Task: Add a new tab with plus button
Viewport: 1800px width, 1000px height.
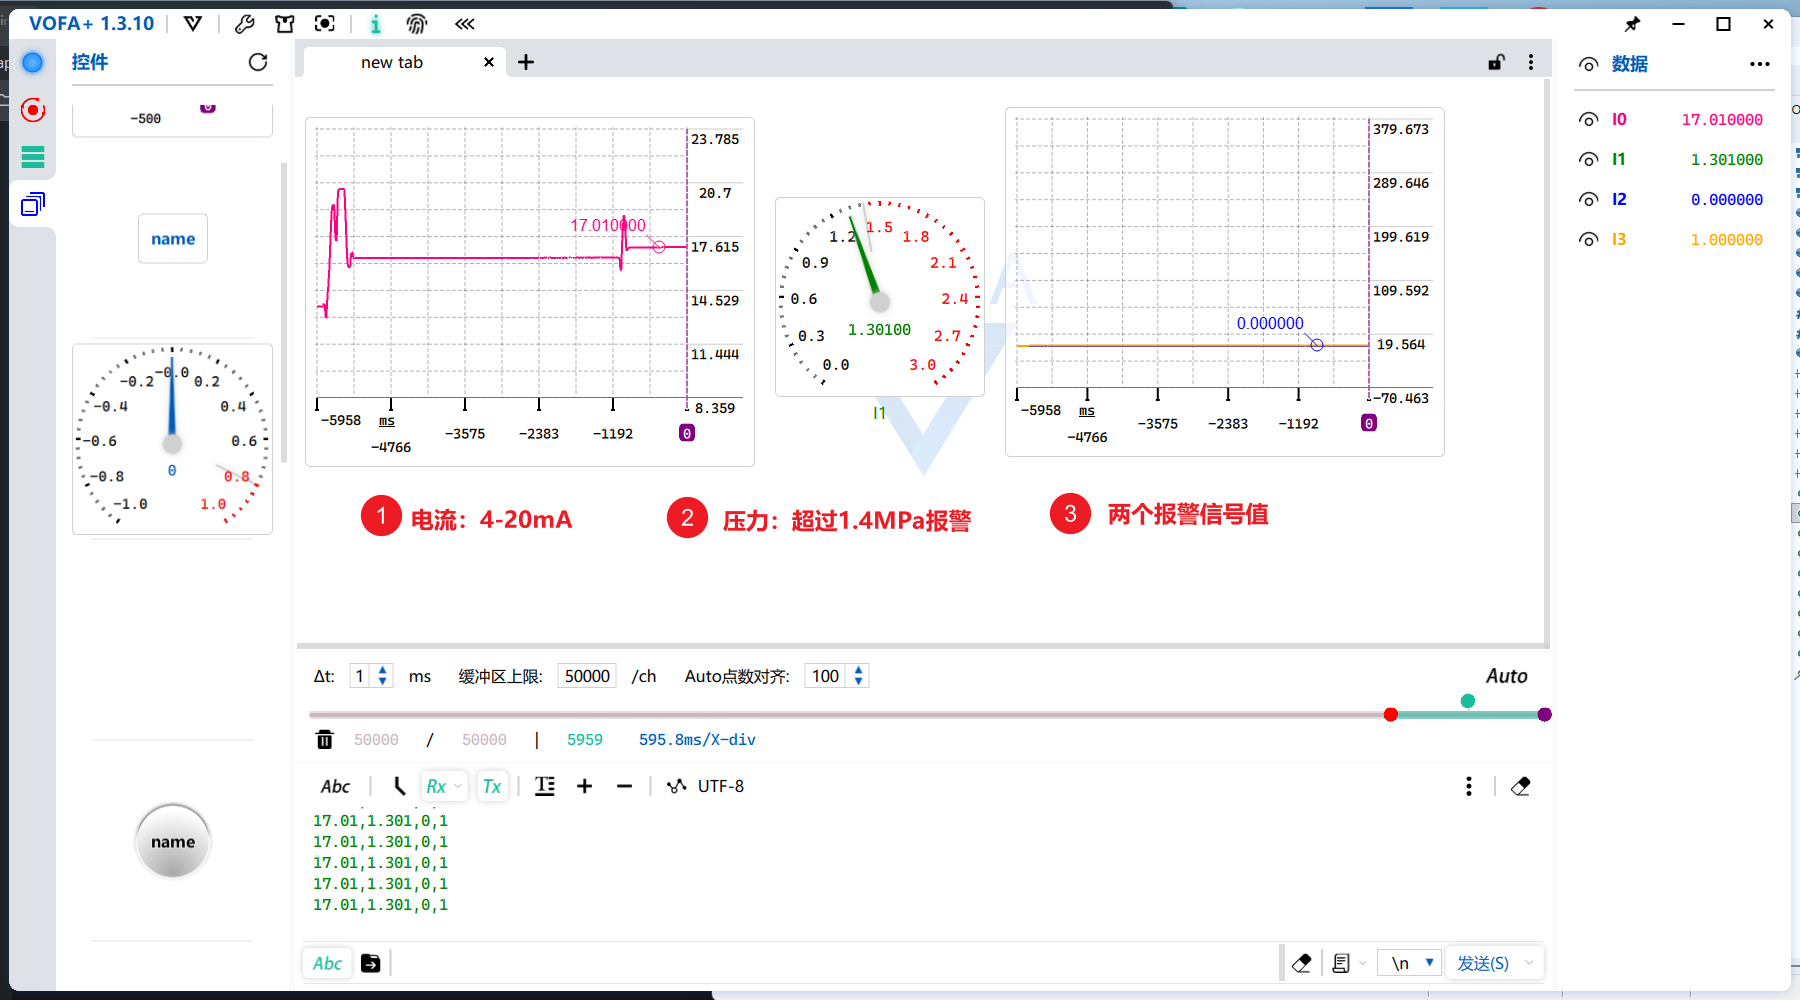Action: click(526, 62)
